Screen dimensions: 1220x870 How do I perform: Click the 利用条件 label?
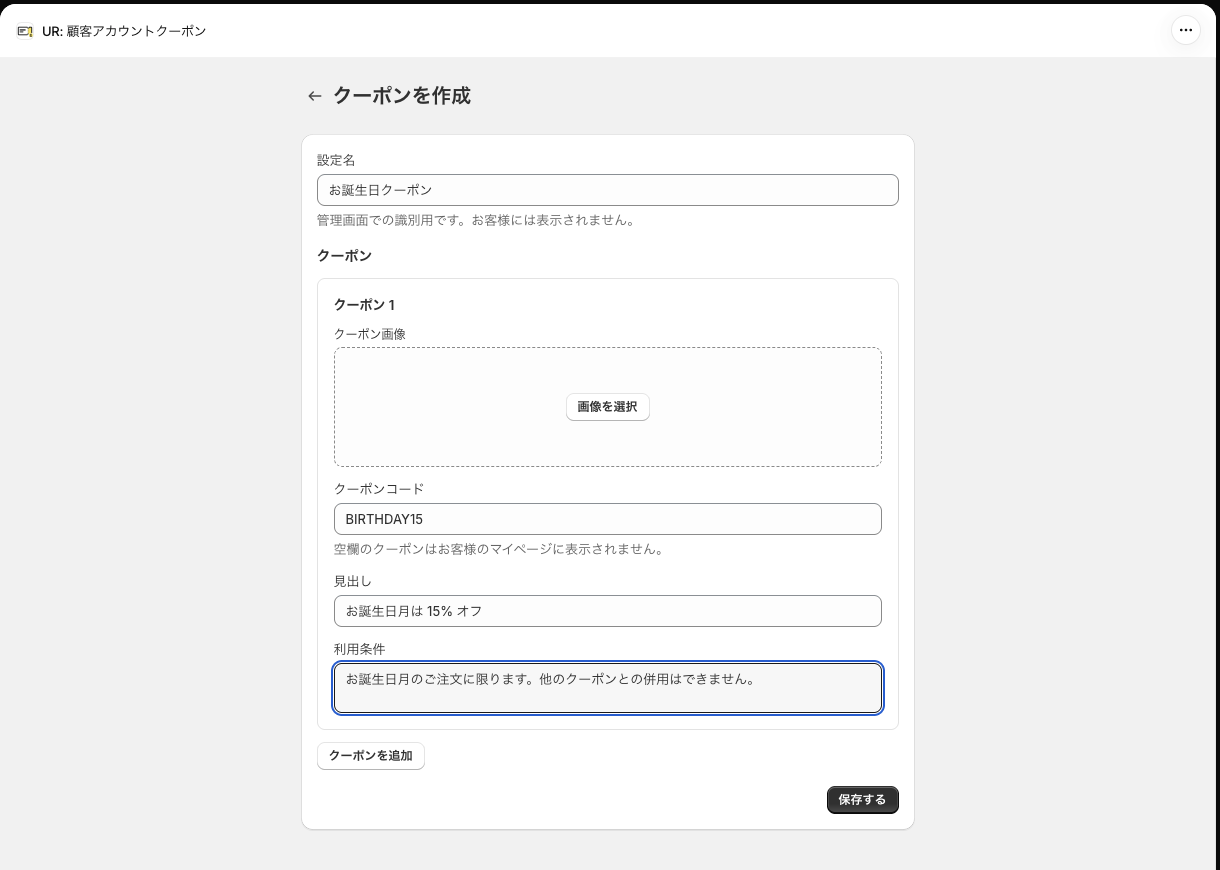click(x=359, y=649)
